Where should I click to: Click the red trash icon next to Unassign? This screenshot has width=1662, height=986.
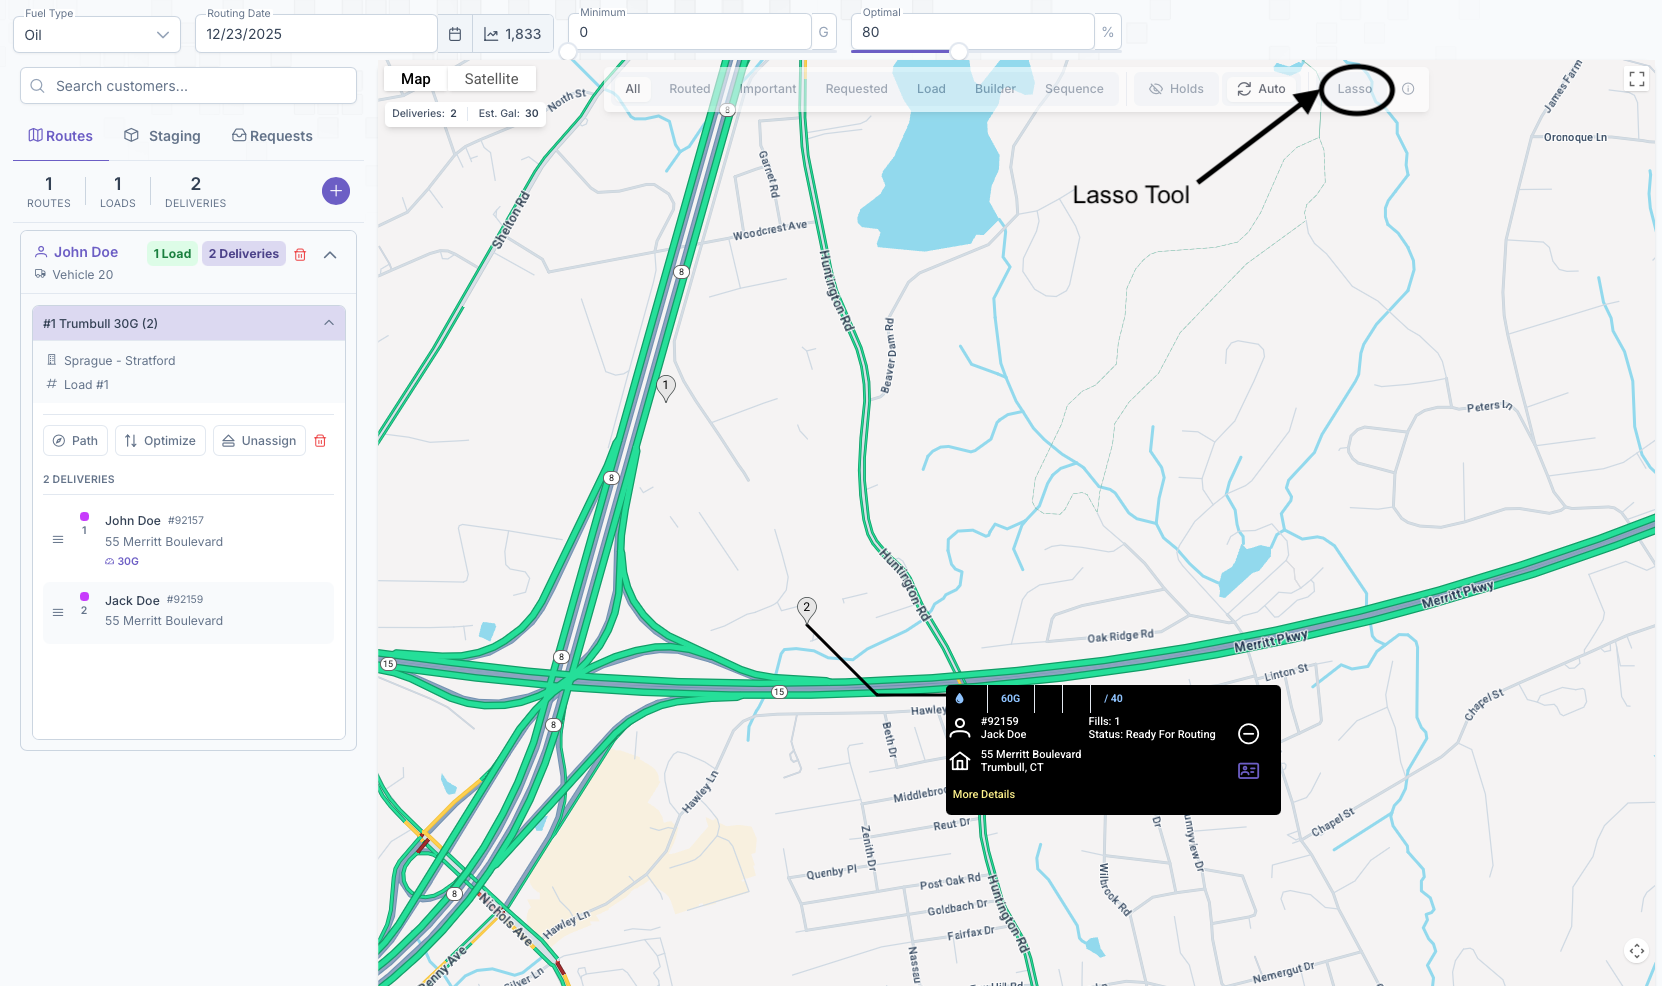click(x=320, y=441)
